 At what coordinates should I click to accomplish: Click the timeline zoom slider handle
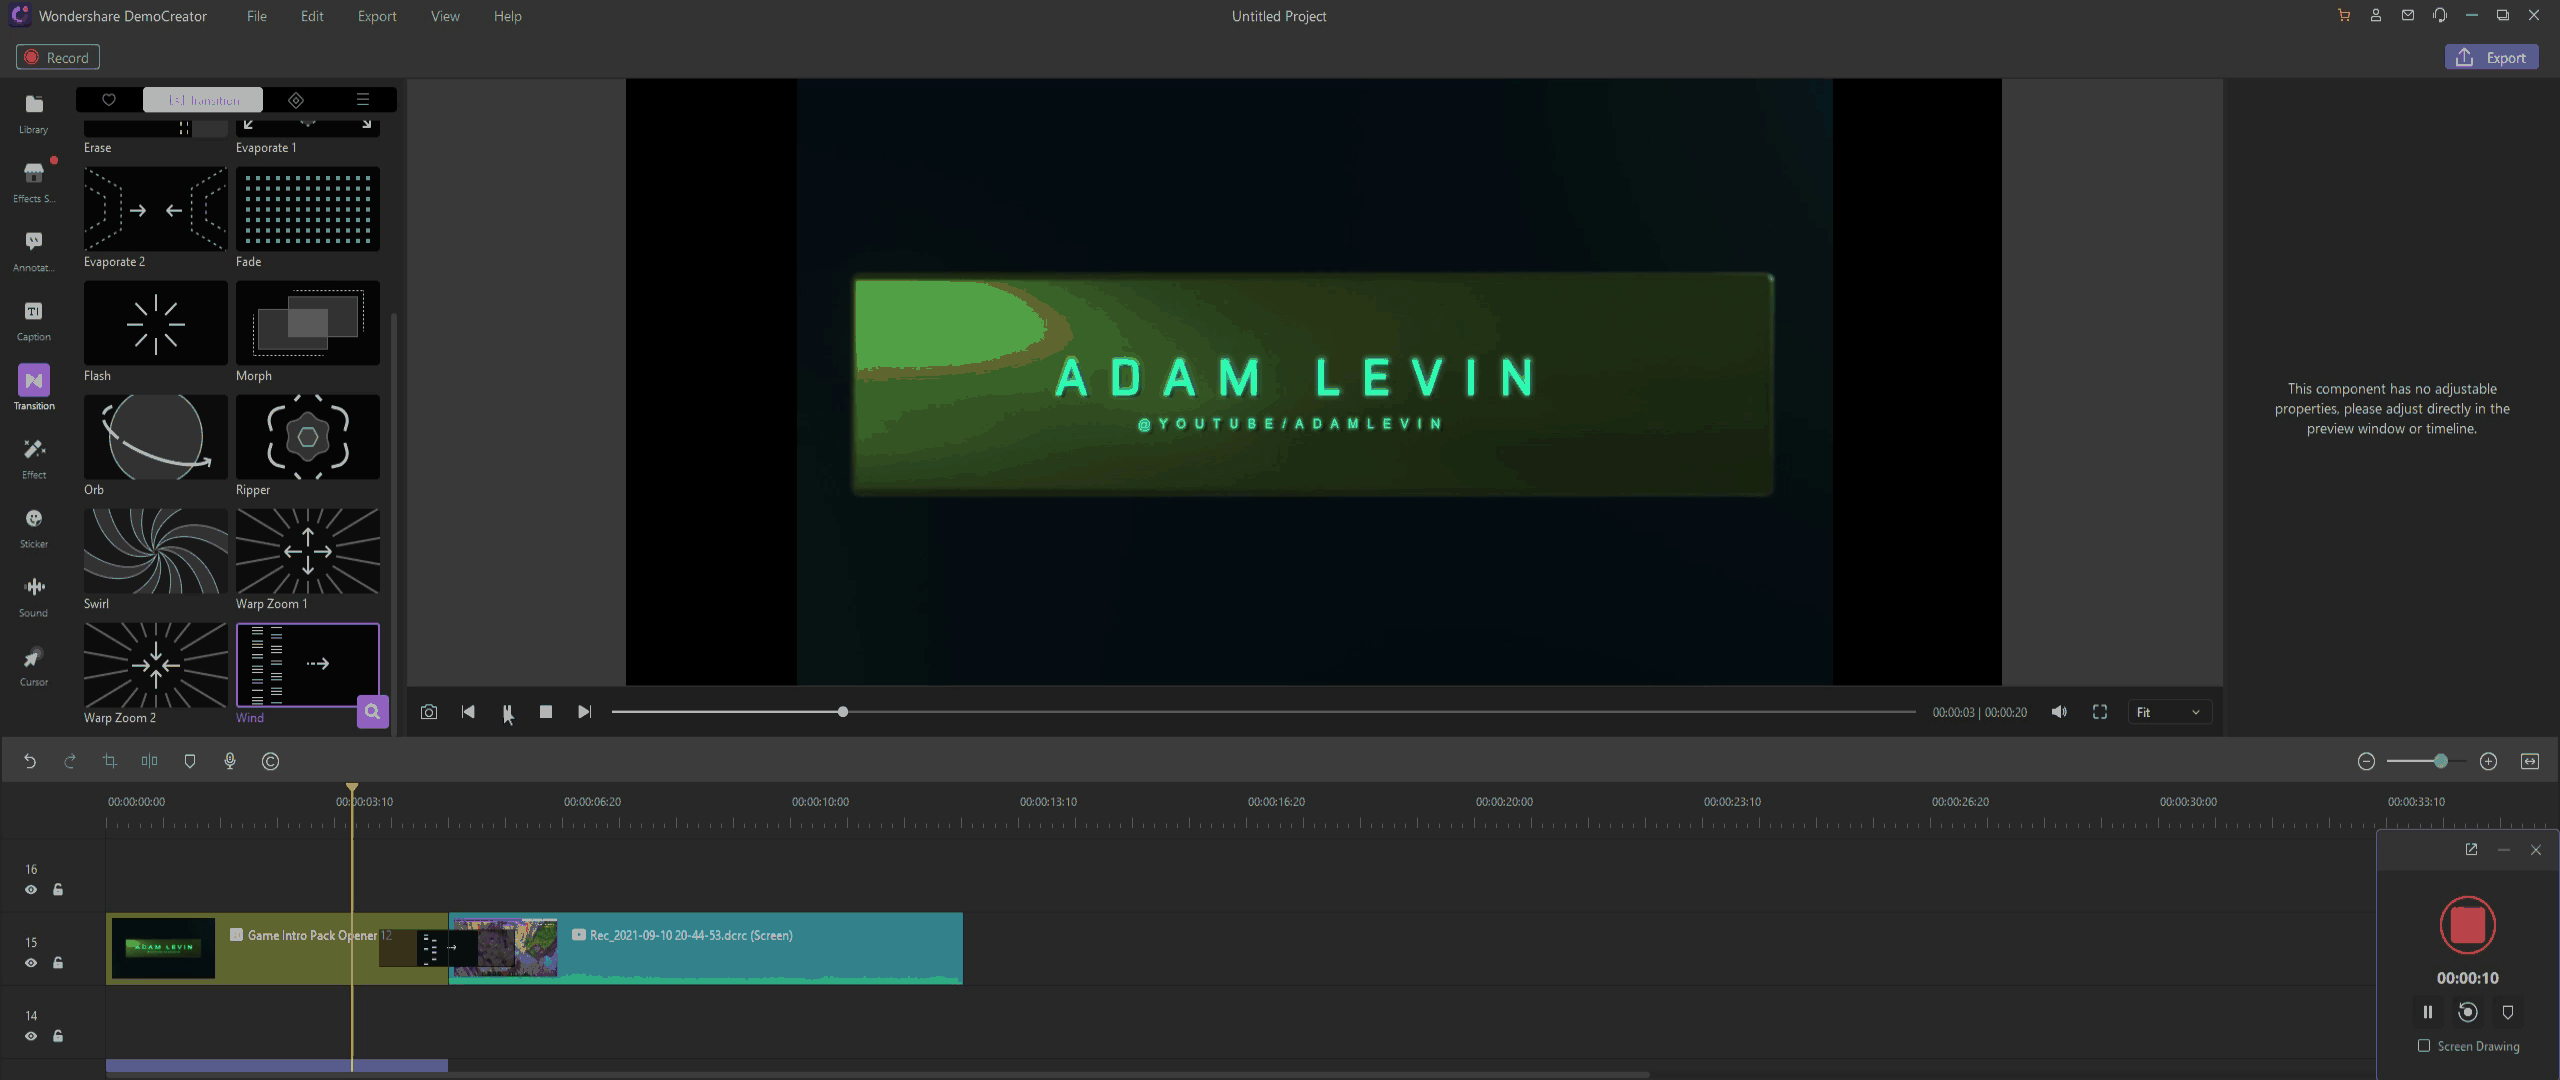(2441, 762)
